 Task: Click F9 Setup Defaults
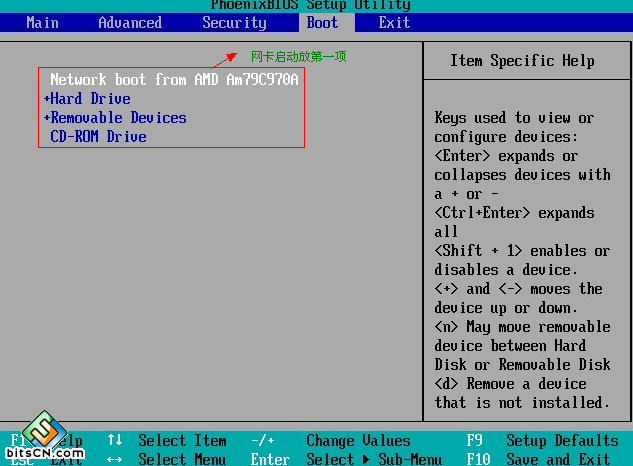(542, 441)
